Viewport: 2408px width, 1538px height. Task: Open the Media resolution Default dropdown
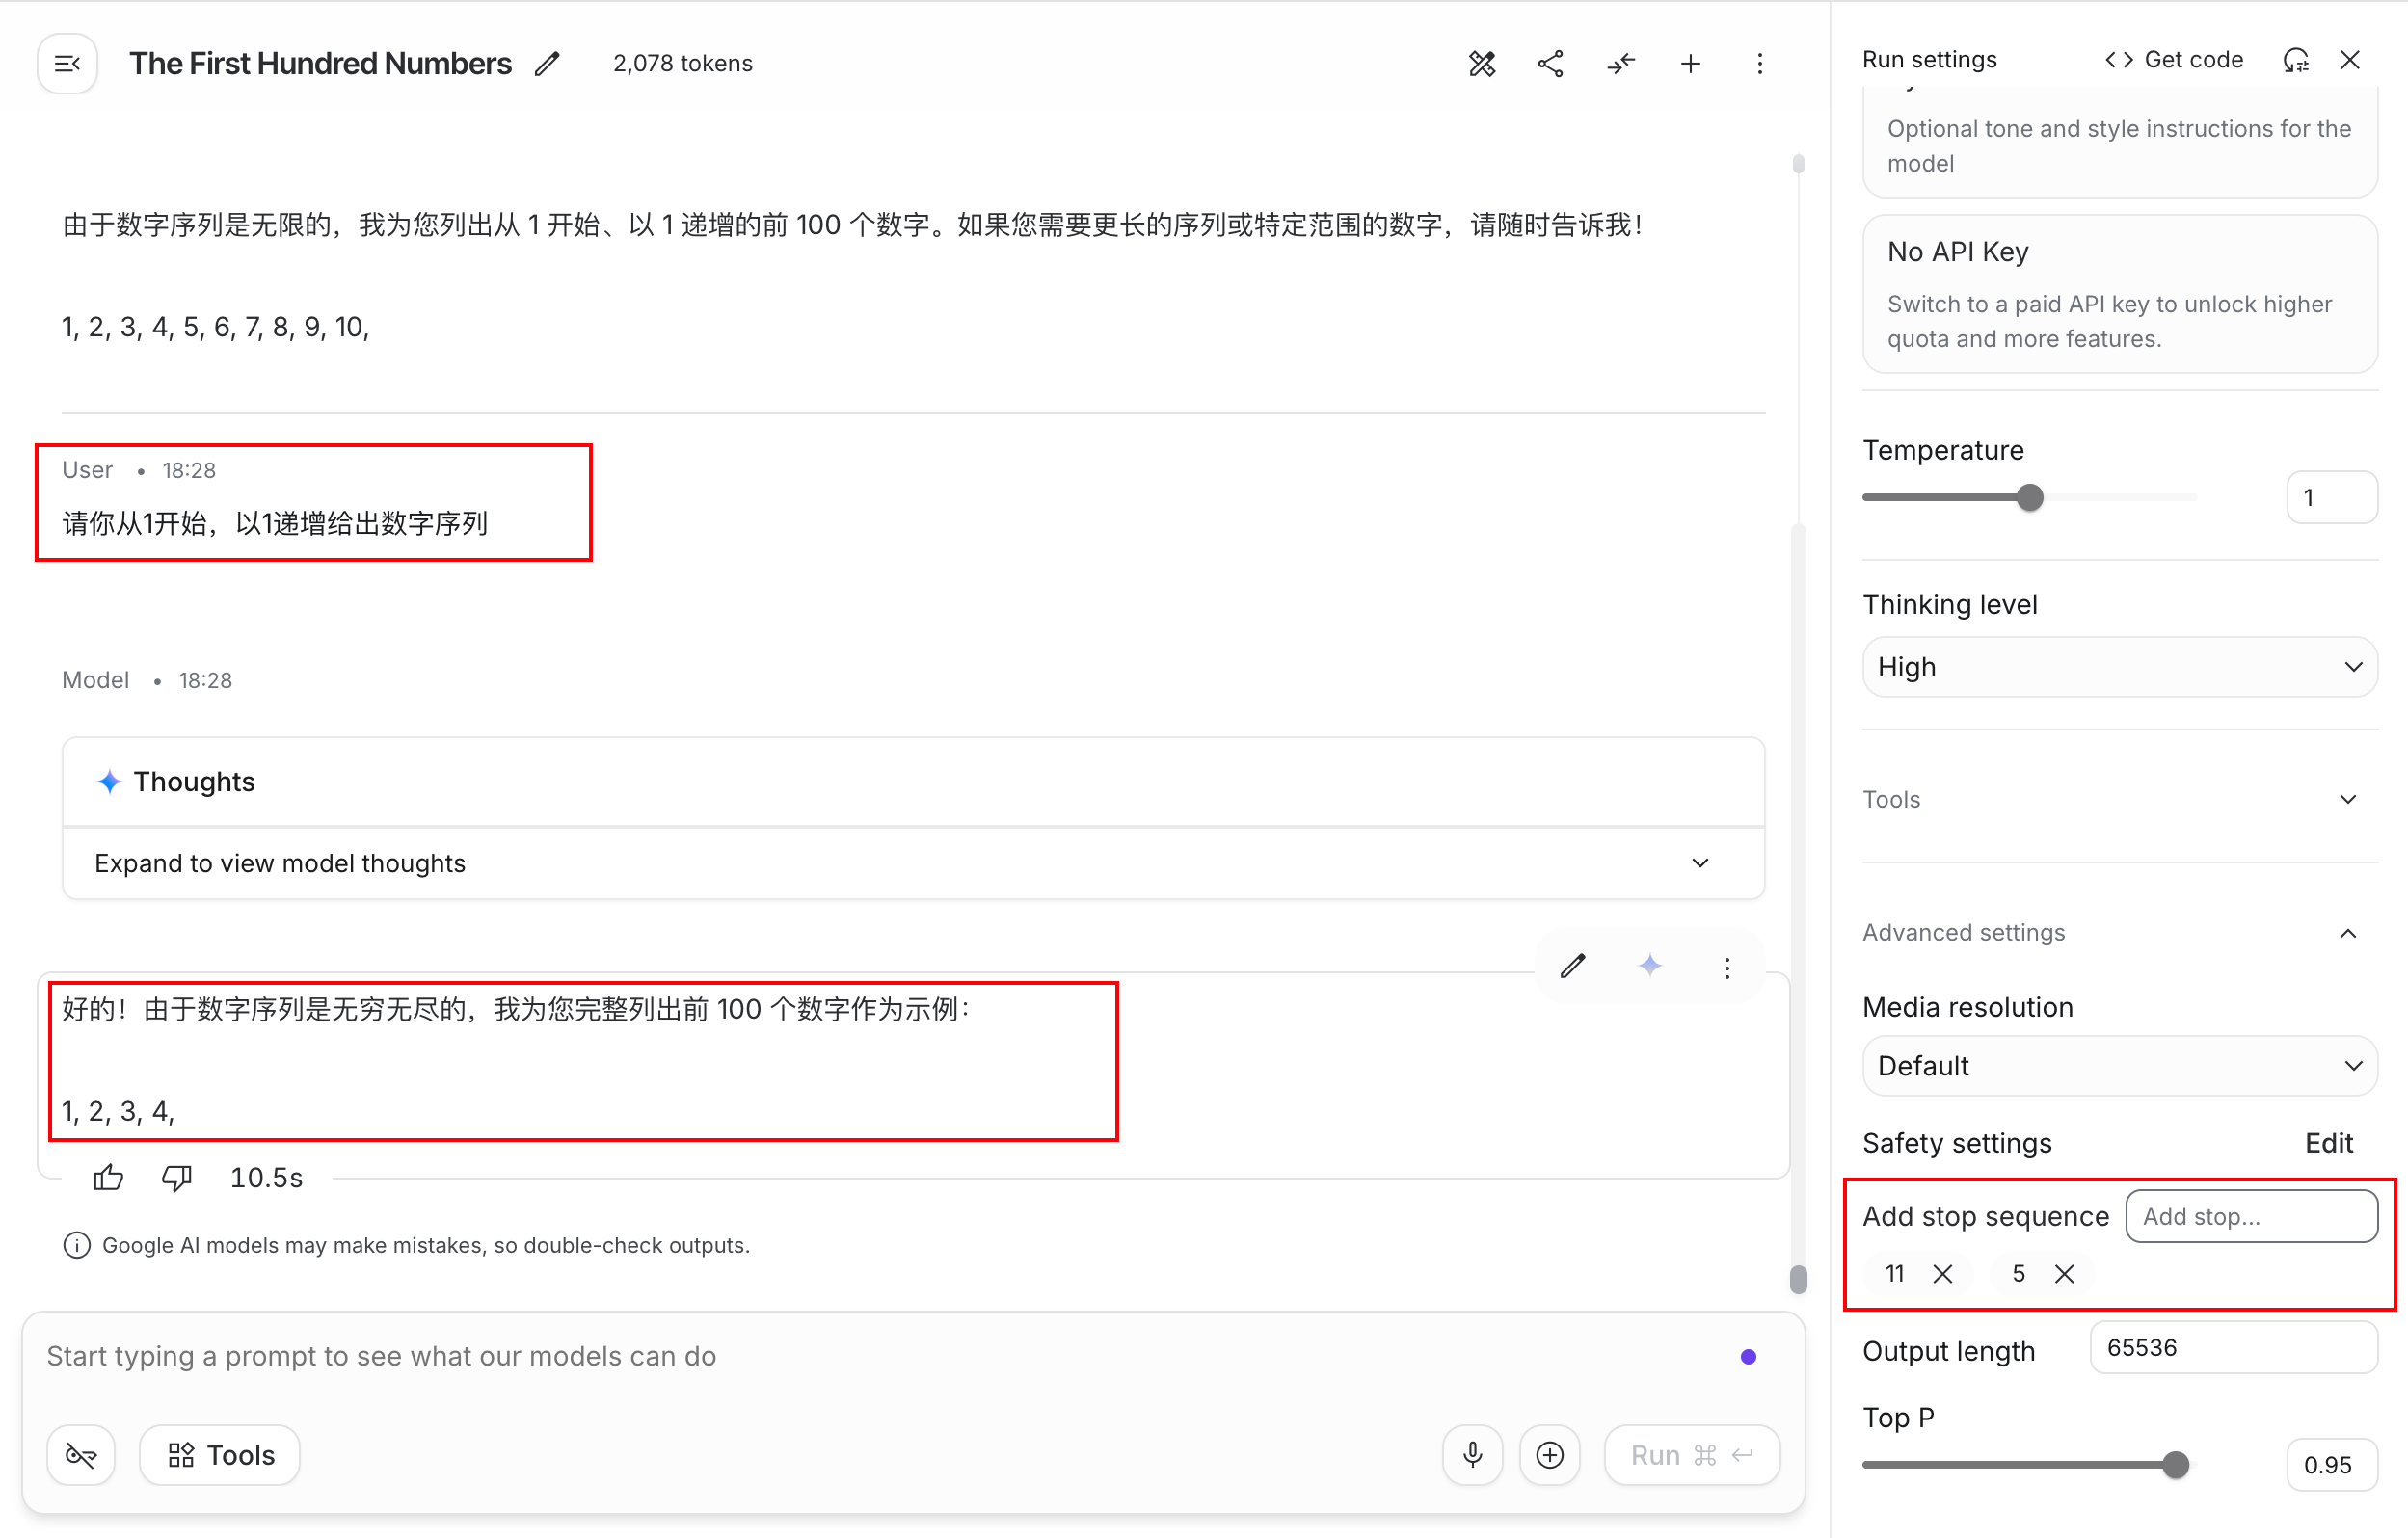tap(2119, 1065)
